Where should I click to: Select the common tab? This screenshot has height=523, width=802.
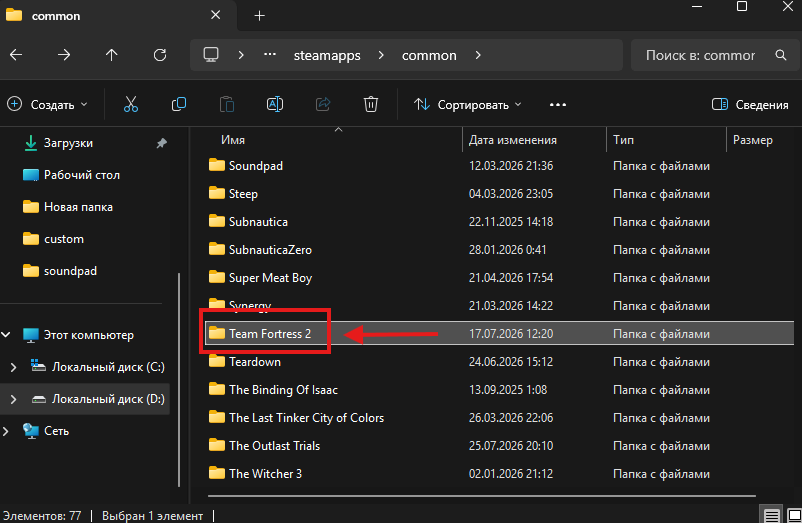[118, 16]
